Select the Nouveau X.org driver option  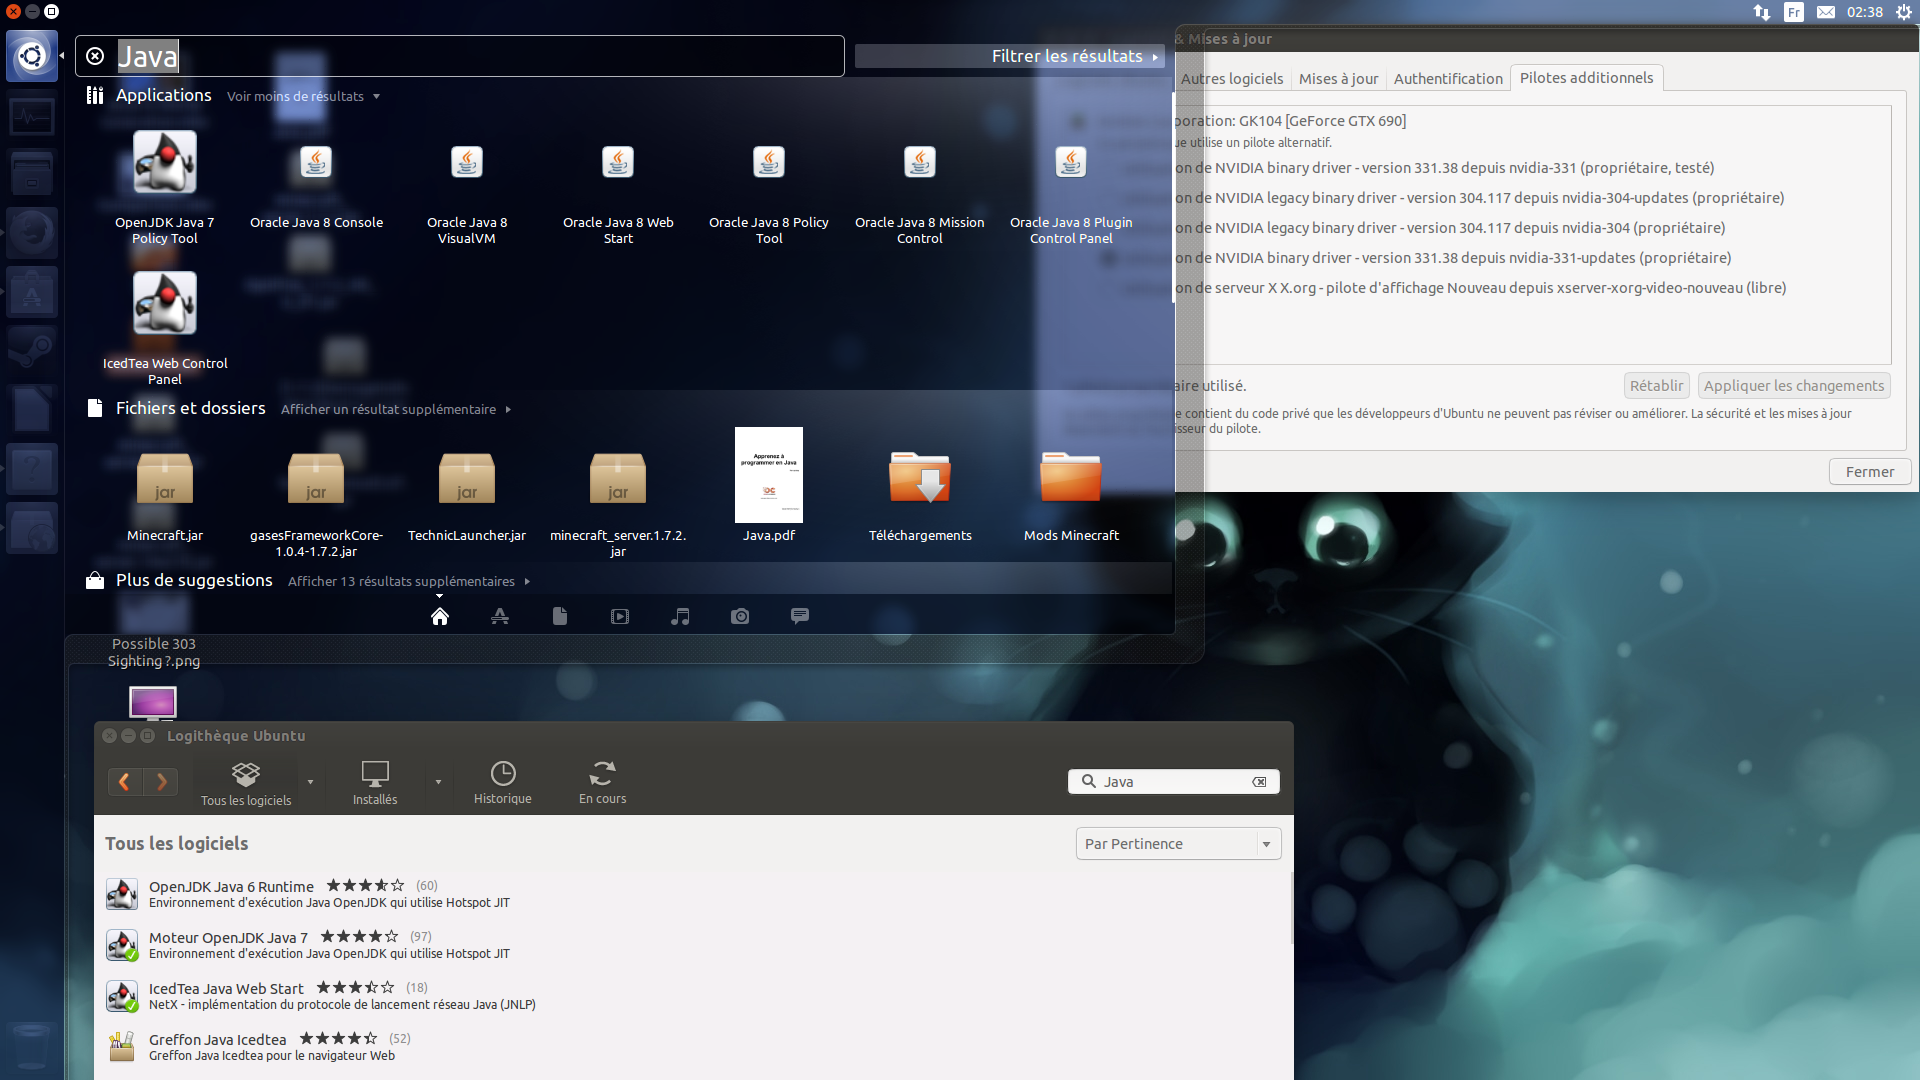click(1480, 288)
